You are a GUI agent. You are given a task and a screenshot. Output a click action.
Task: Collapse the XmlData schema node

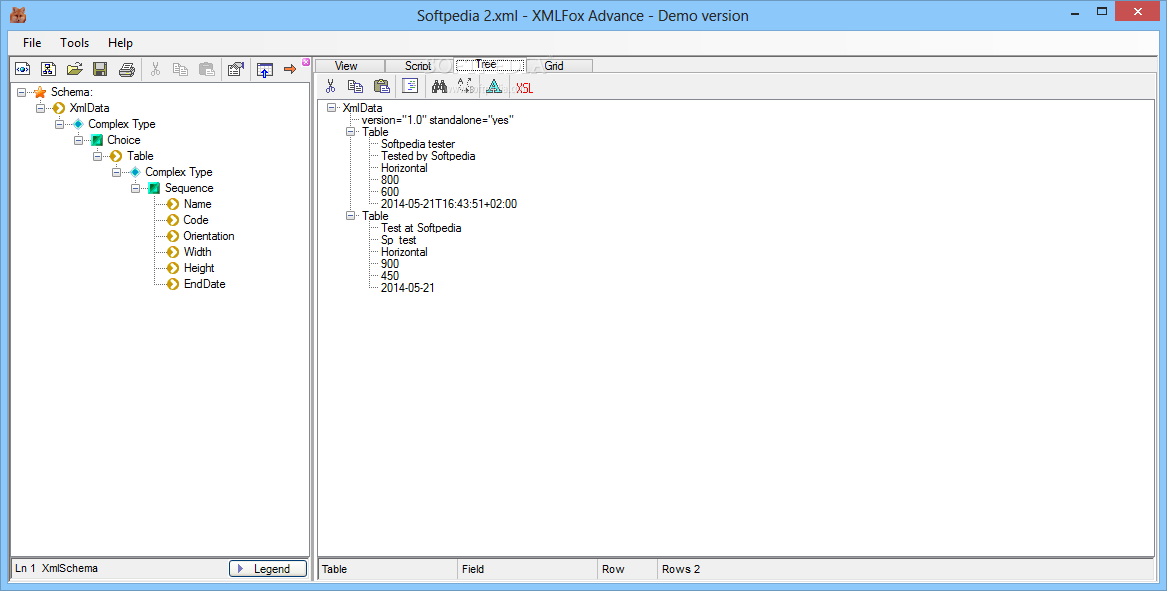40,108
